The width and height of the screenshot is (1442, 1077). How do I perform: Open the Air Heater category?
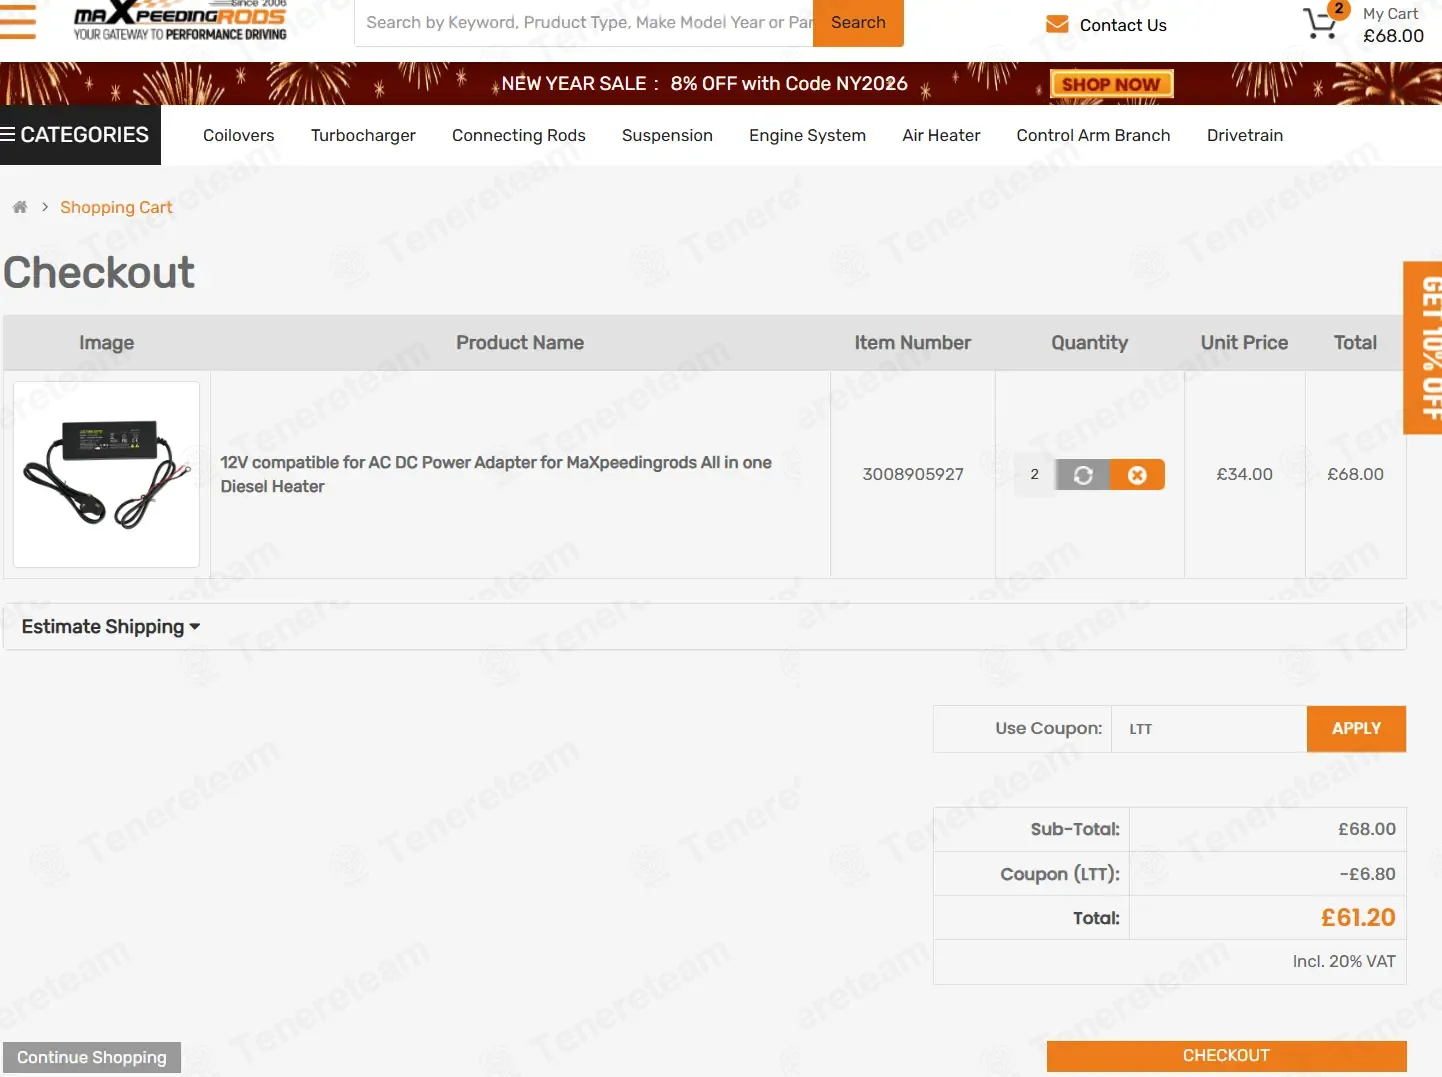(x=941, y=135)
